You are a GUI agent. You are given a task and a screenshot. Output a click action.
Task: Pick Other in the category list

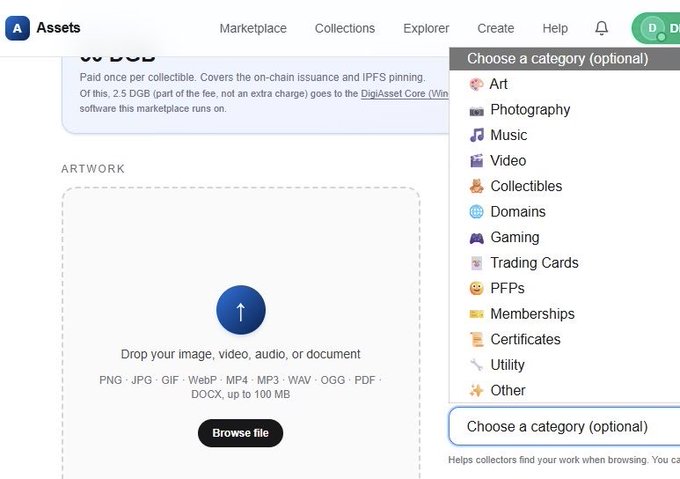(x=565, y=391)
